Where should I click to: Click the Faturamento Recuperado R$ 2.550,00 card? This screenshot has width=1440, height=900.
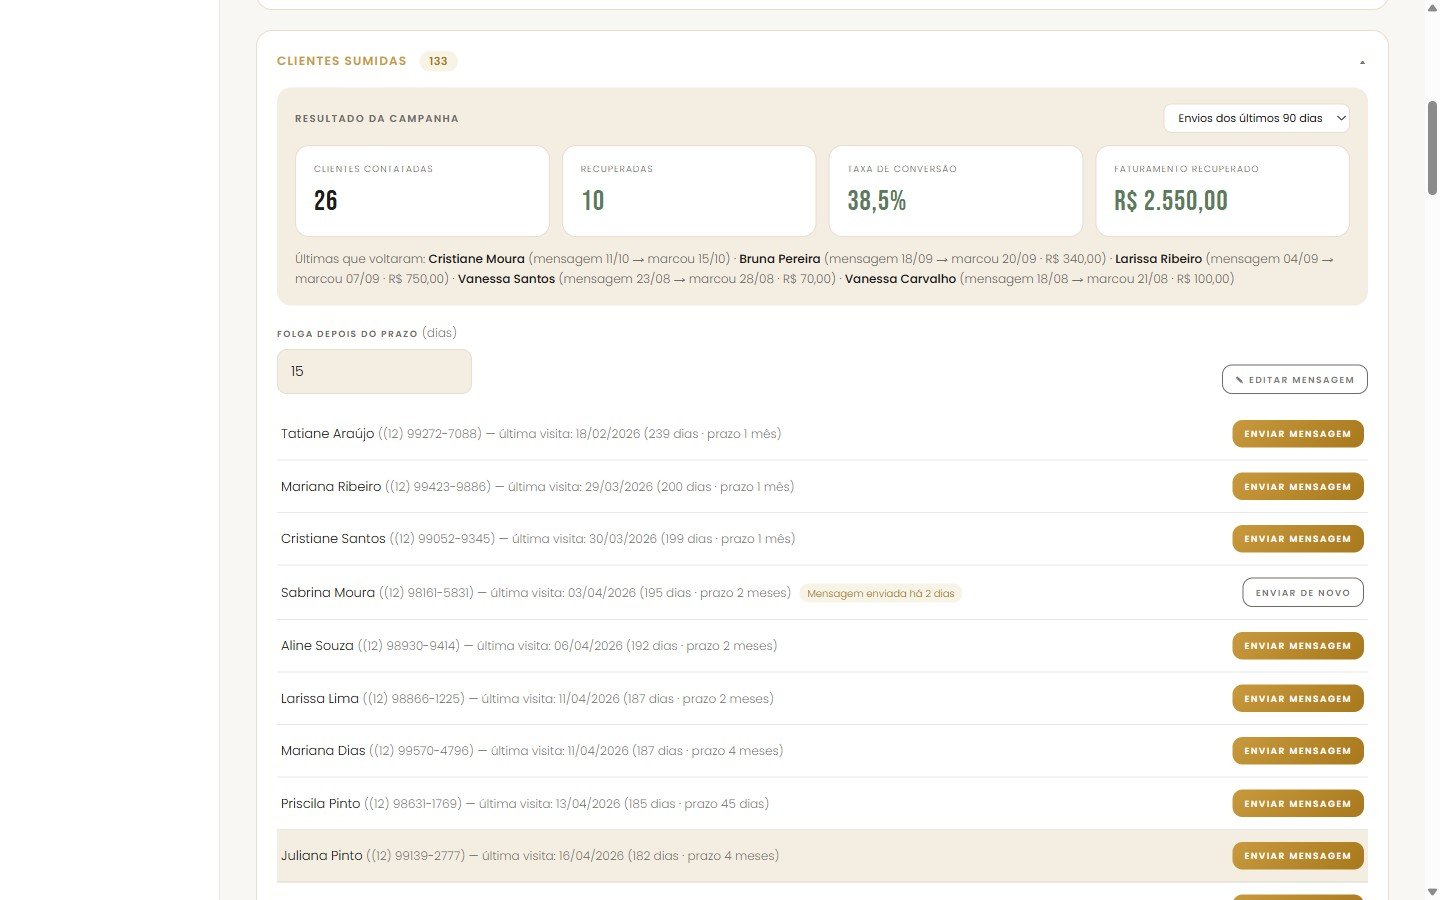(x=1223, y=191)
